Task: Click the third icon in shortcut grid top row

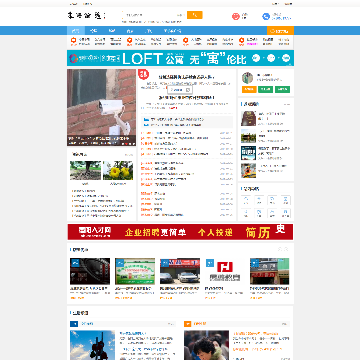Action: click(272, 200)
